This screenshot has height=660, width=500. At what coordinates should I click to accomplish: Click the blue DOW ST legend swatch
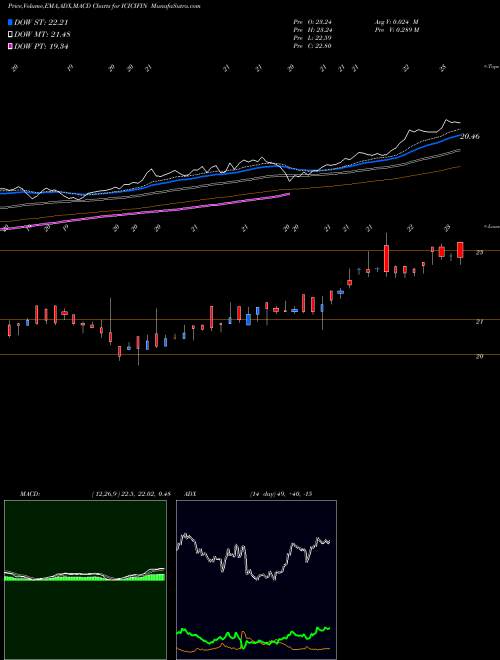10,22
